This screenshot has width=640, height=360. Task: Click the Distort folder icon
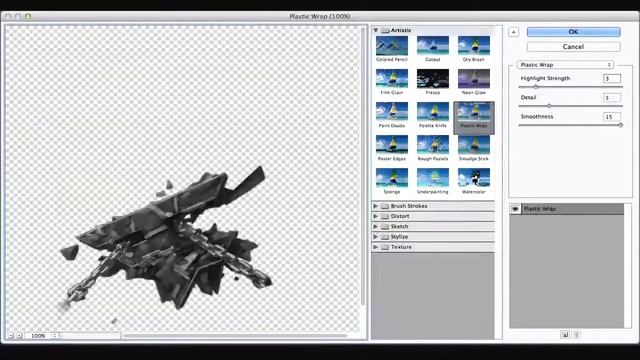pos(384,216)
